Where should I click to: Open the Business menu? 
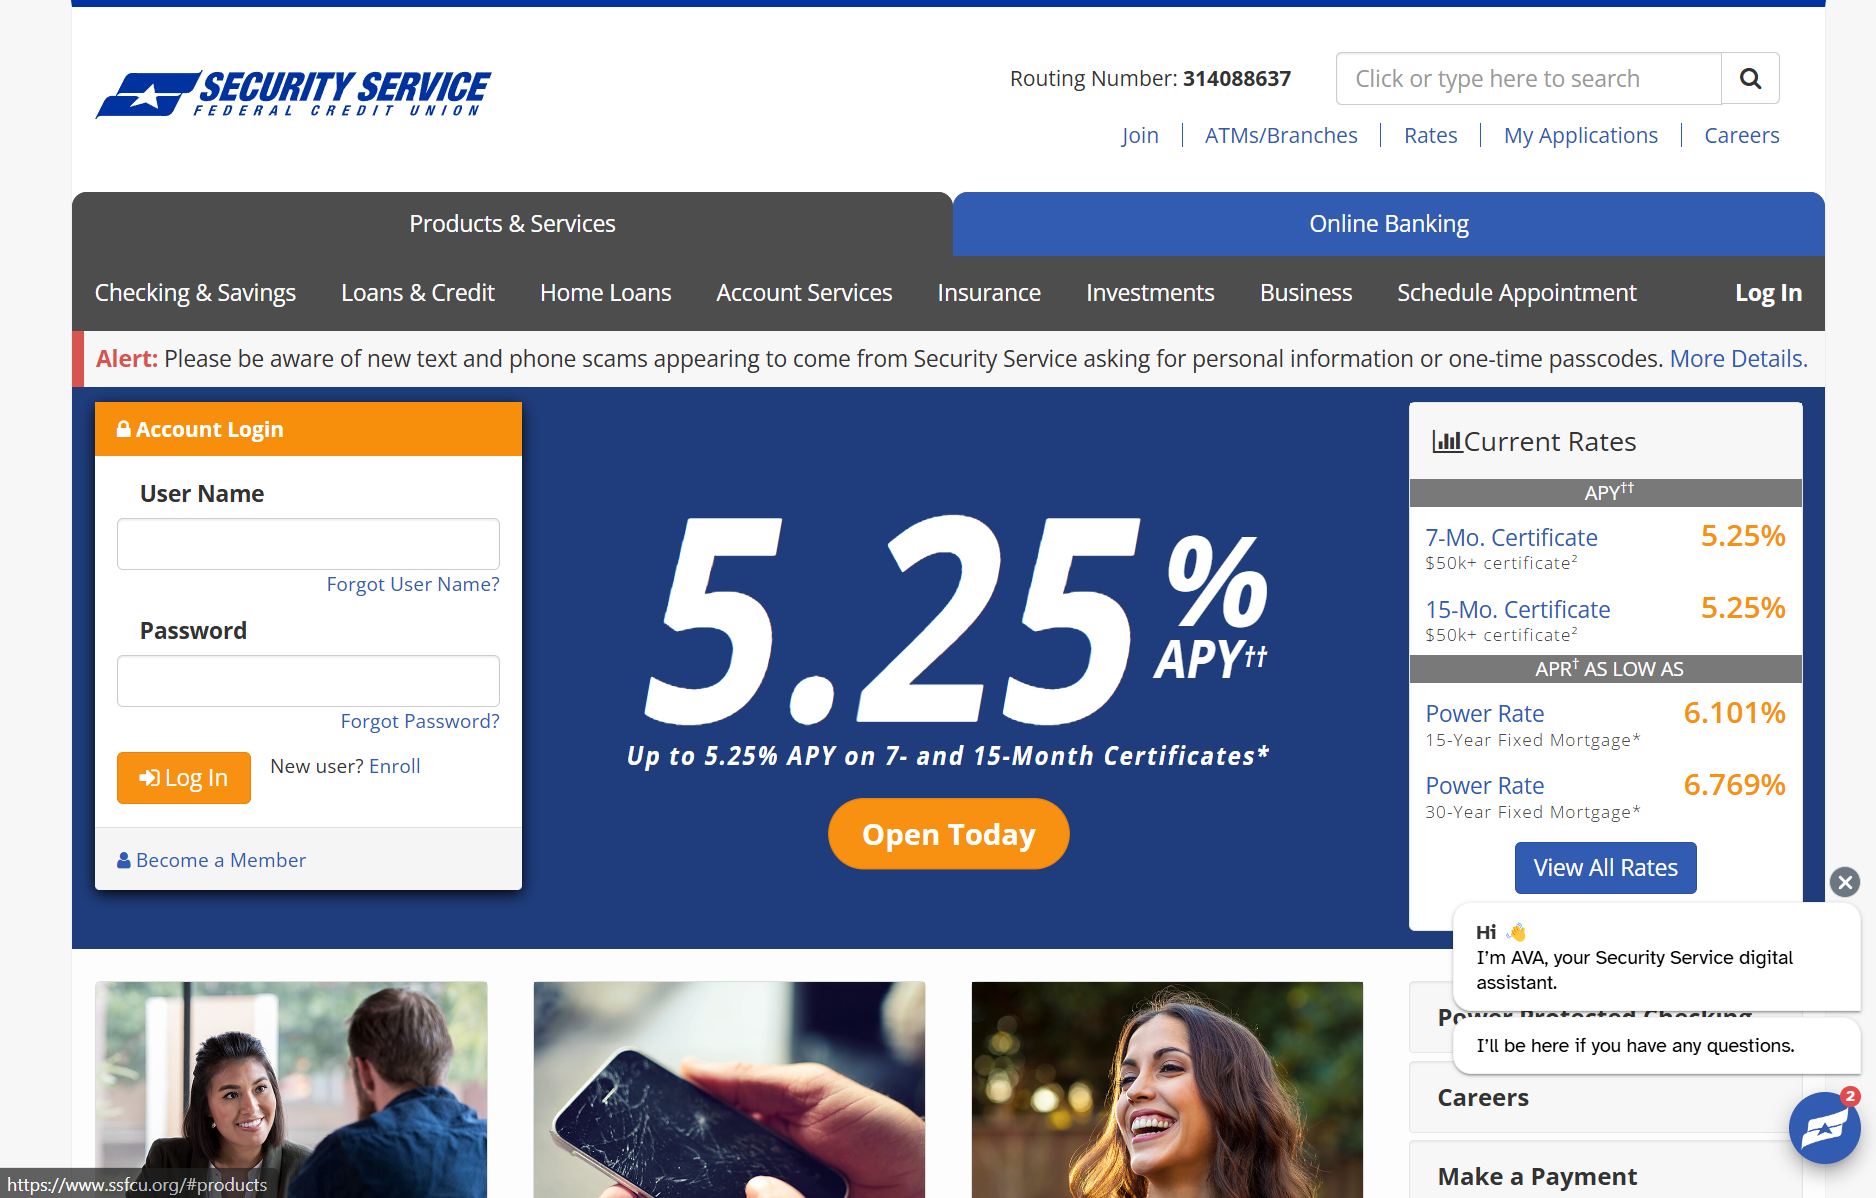tap(1306, 293)
